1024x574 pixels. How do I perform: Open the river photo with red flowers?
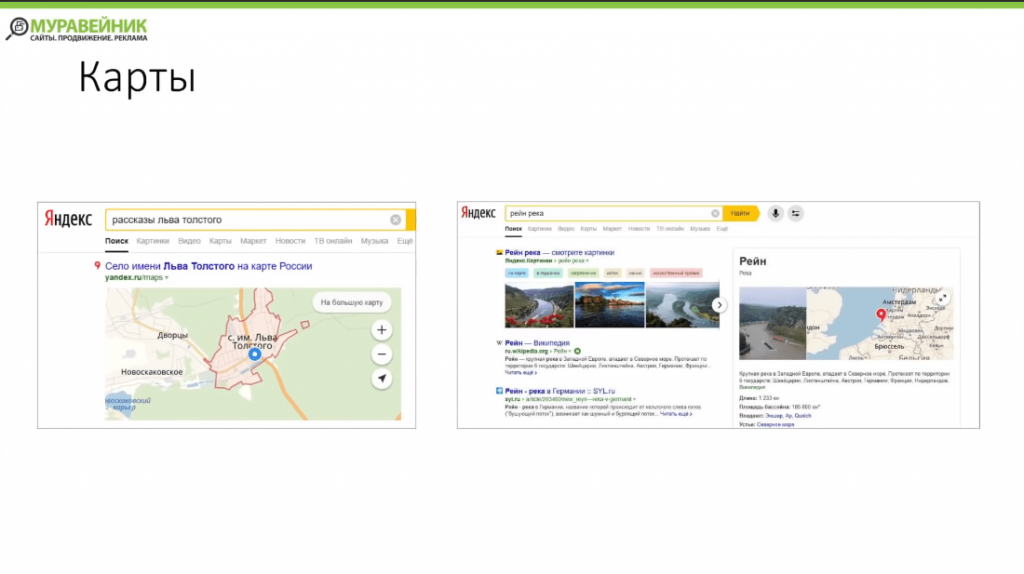point(539,305)
